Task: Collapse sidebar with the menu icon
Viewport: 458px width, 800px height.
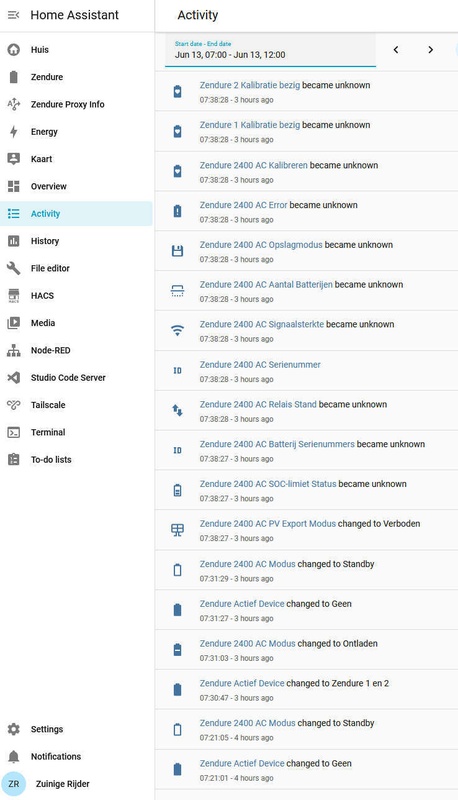Action: tap(13, 15)
